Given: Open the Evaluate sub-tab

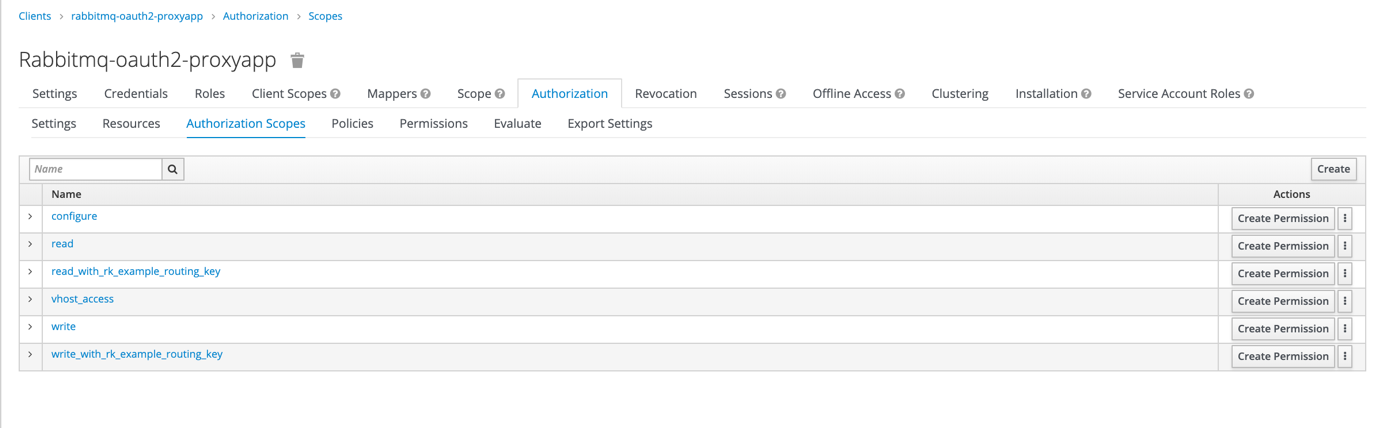Looking at the screenshot, I should coord(517,123).
